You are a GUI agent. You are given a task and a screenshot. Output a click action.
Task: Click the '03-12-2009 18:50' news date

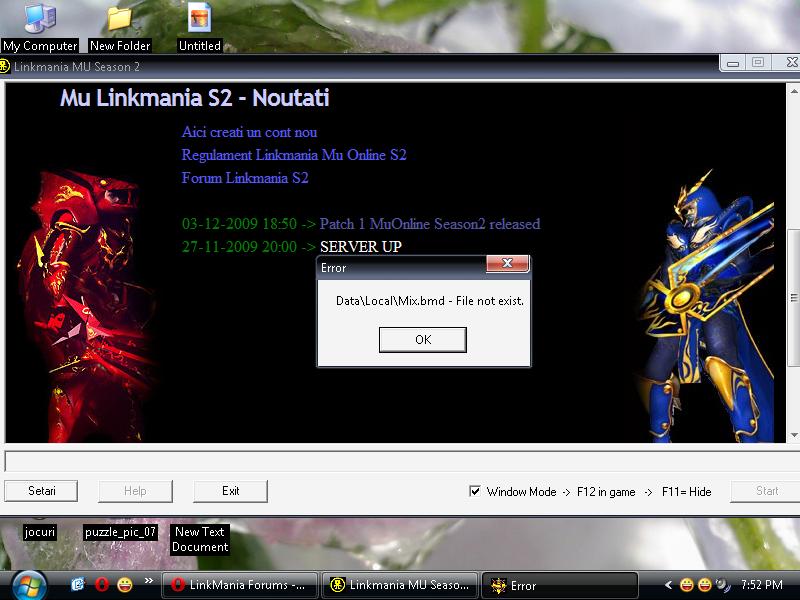point(239,223)
